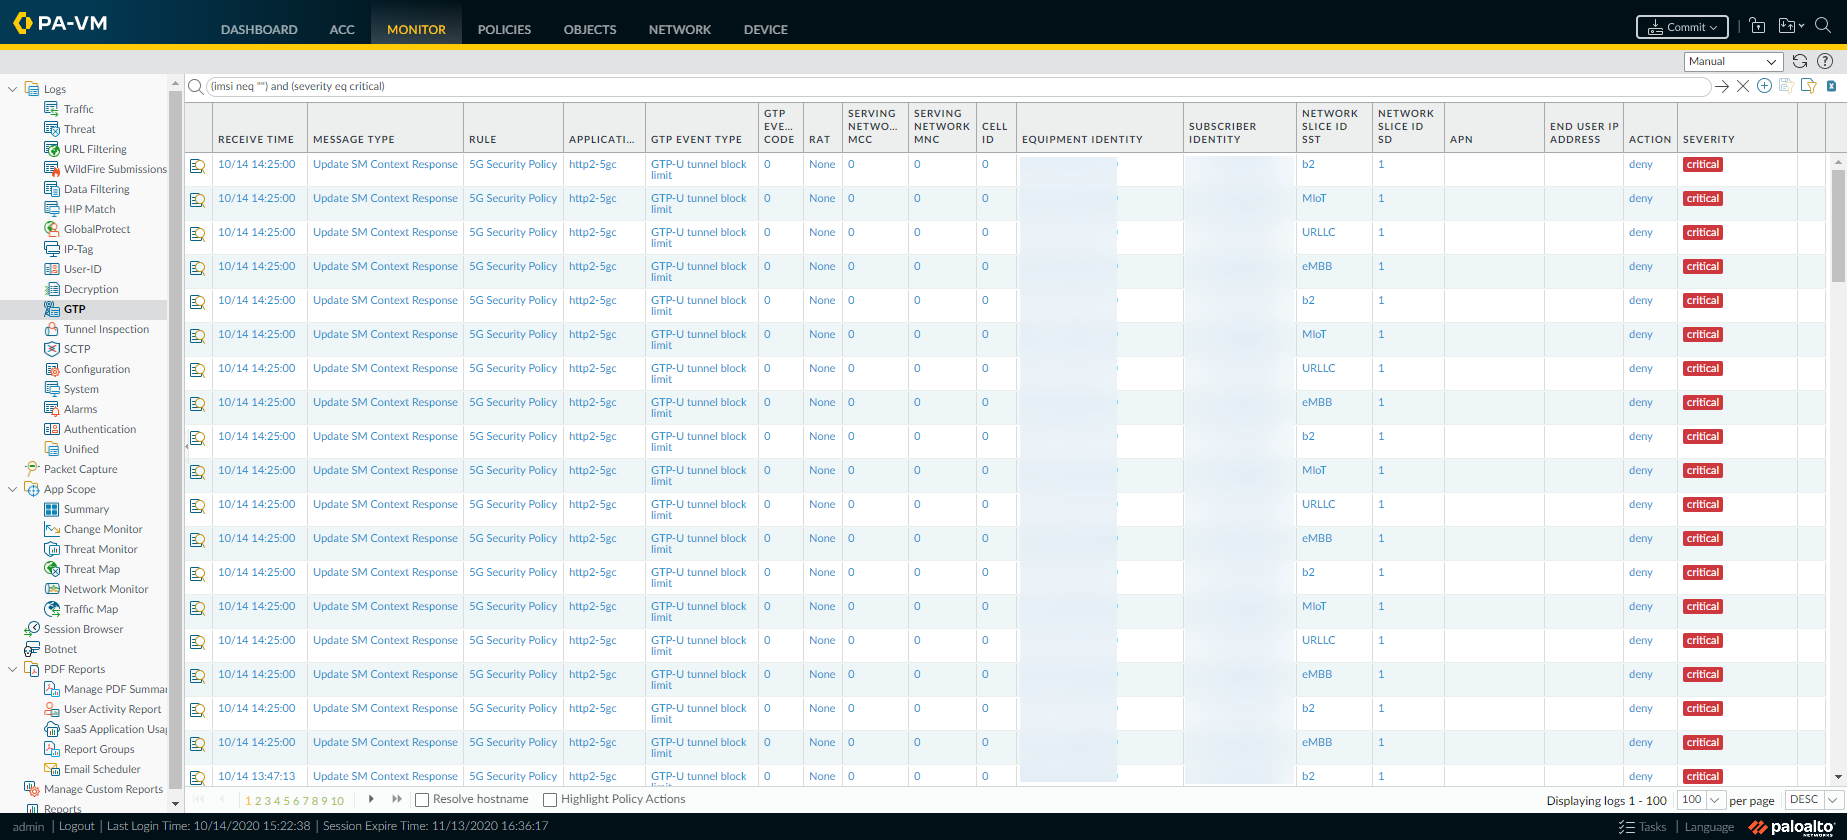The height and width of the screenshot is (840, 1847).
Task: Open the help icon
Action: click(x=1825, y=61)
